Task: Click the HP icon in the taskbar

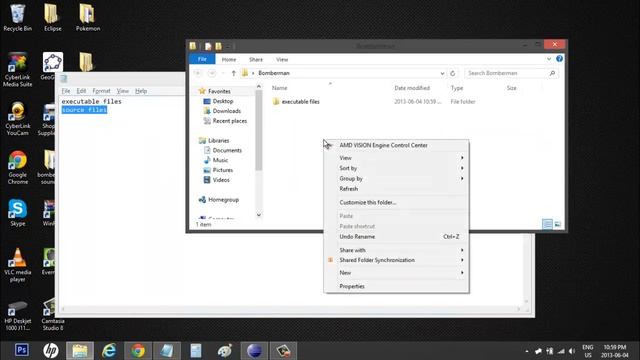Action: click(51, 350)
